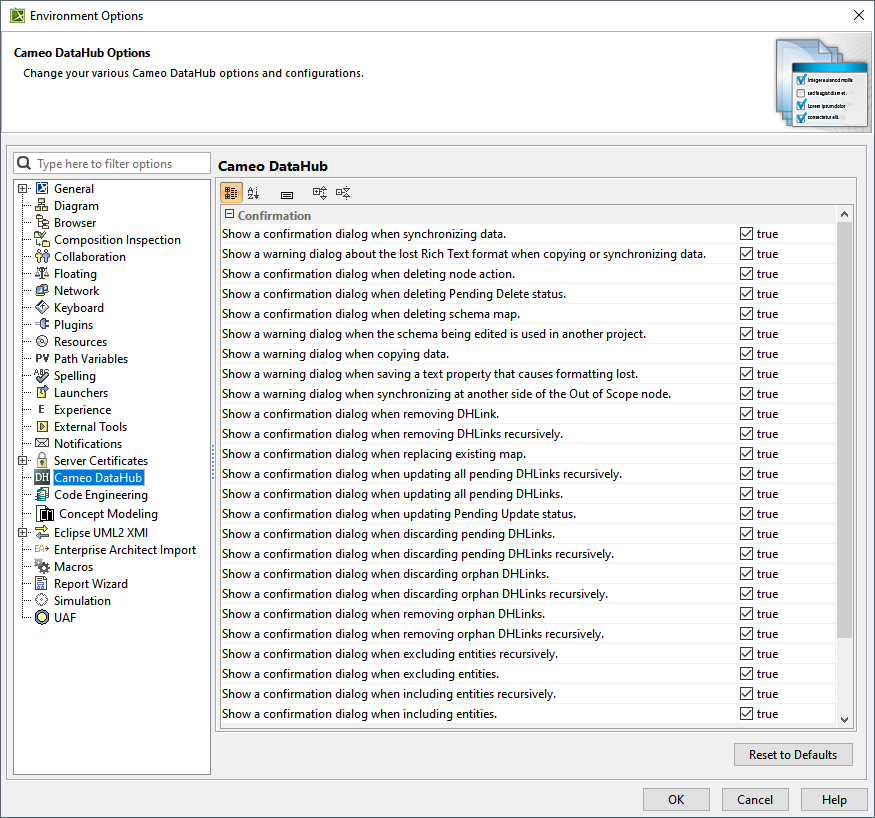Collapse the Confirmation group

tap(229, 214)
